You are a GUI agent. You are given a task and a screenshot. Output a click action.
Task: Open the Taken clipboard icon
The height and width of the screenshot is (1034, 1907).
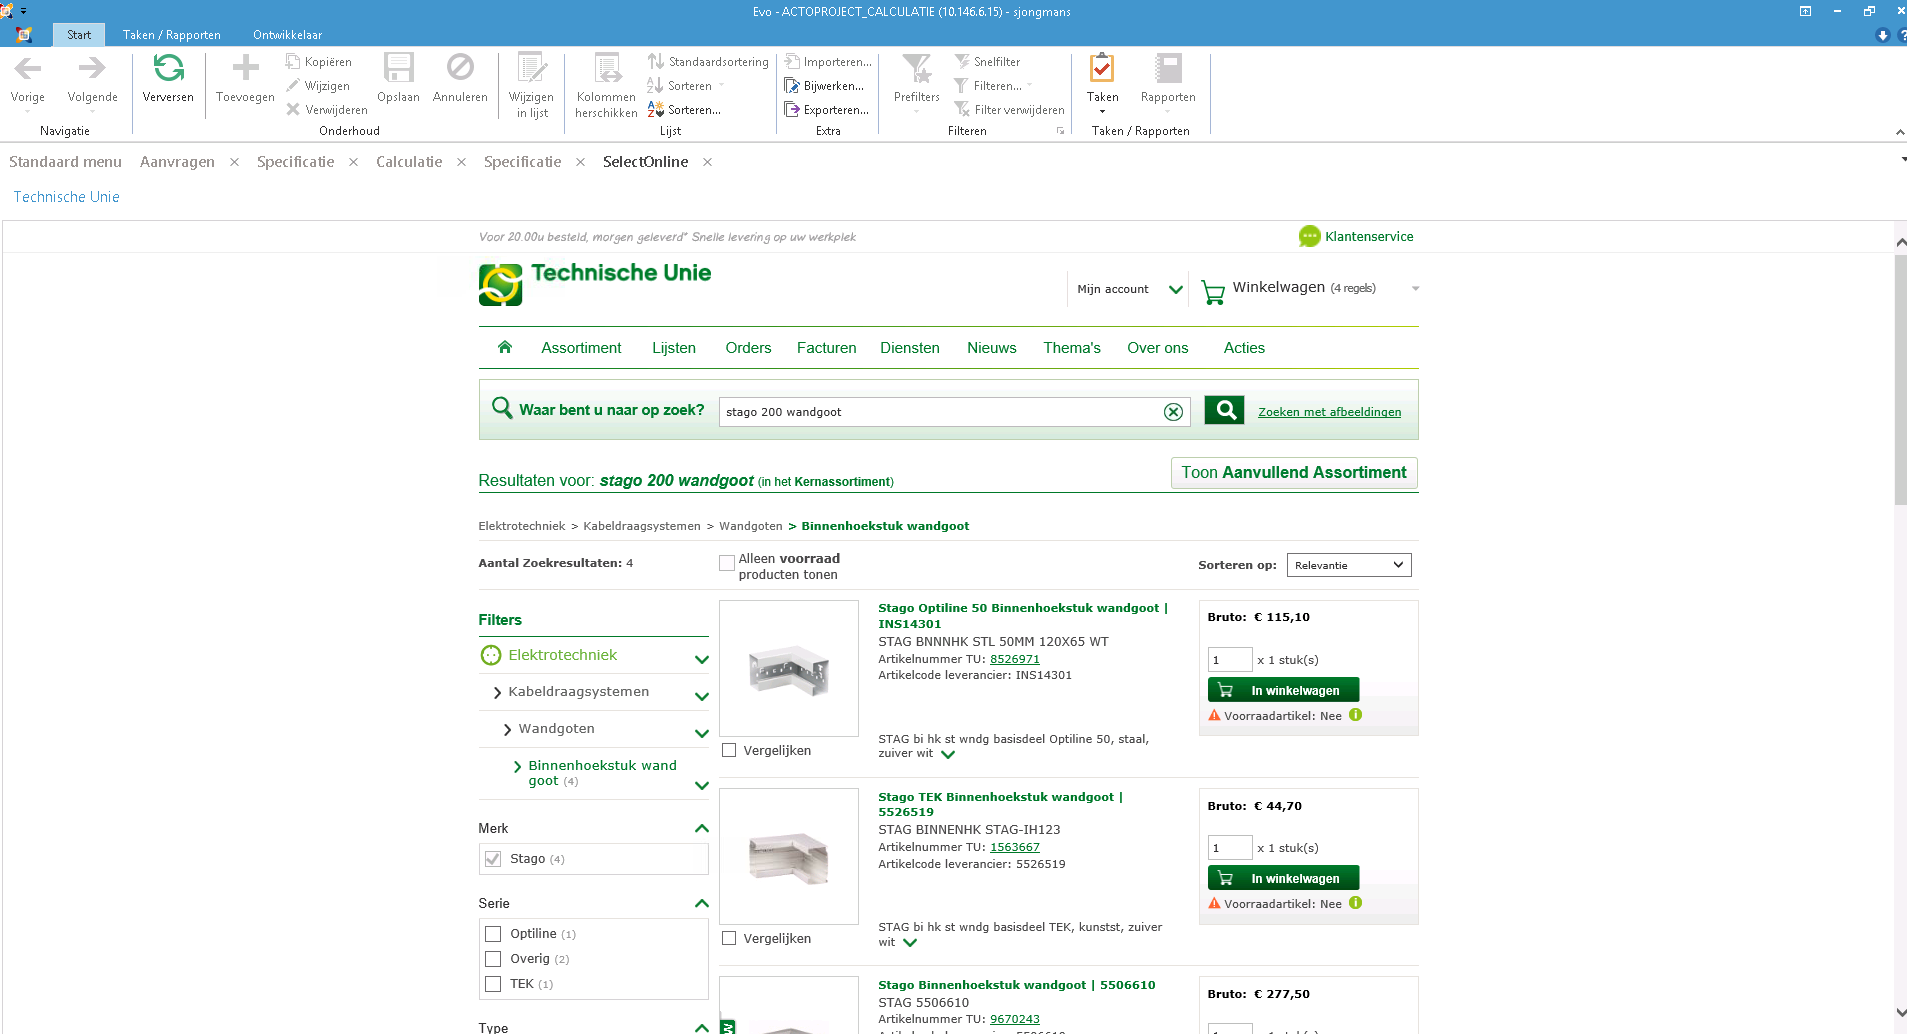coord(1102,68)
